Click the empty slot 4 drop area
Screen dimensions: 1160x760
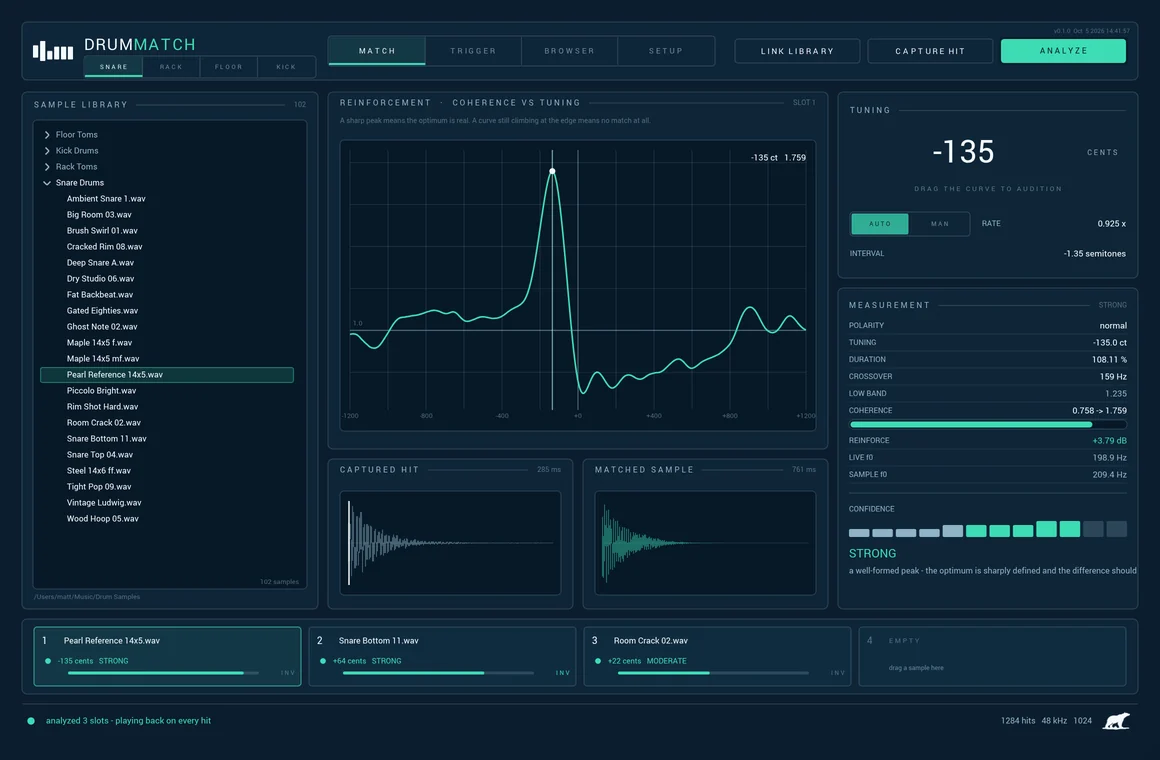992,656
